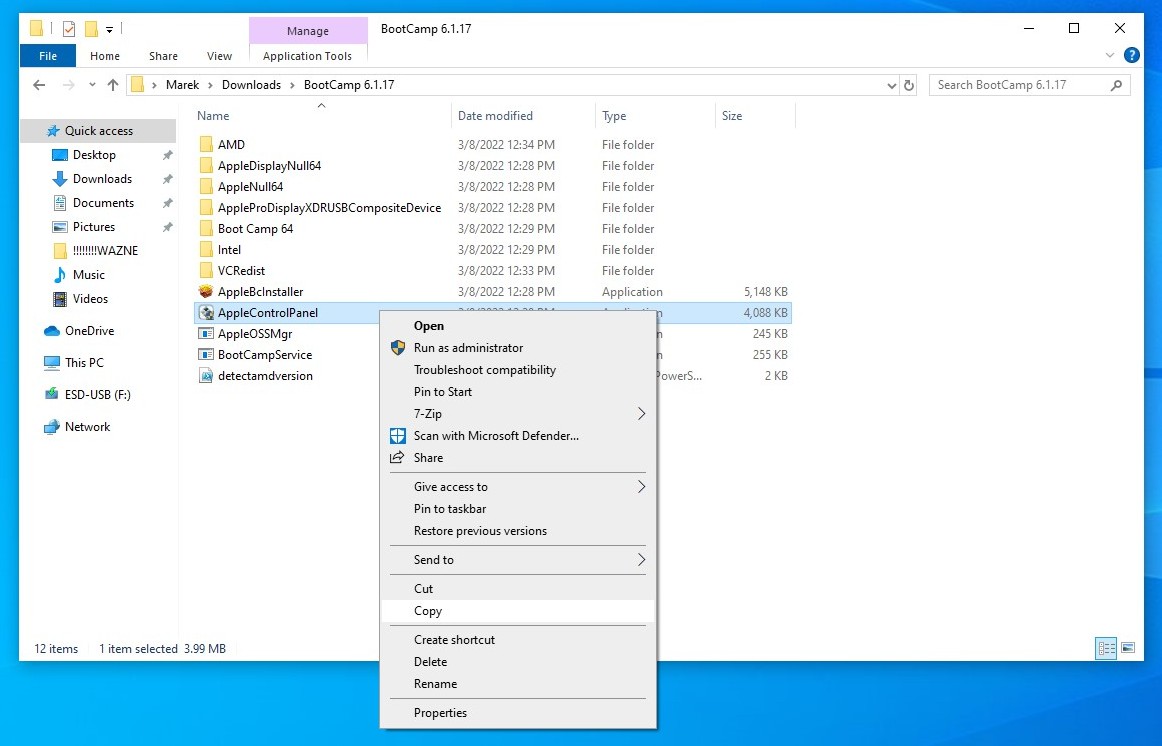Select the BootCampService file icon
The height and width of the screenshot is (746, 1162).
(206, 355)
